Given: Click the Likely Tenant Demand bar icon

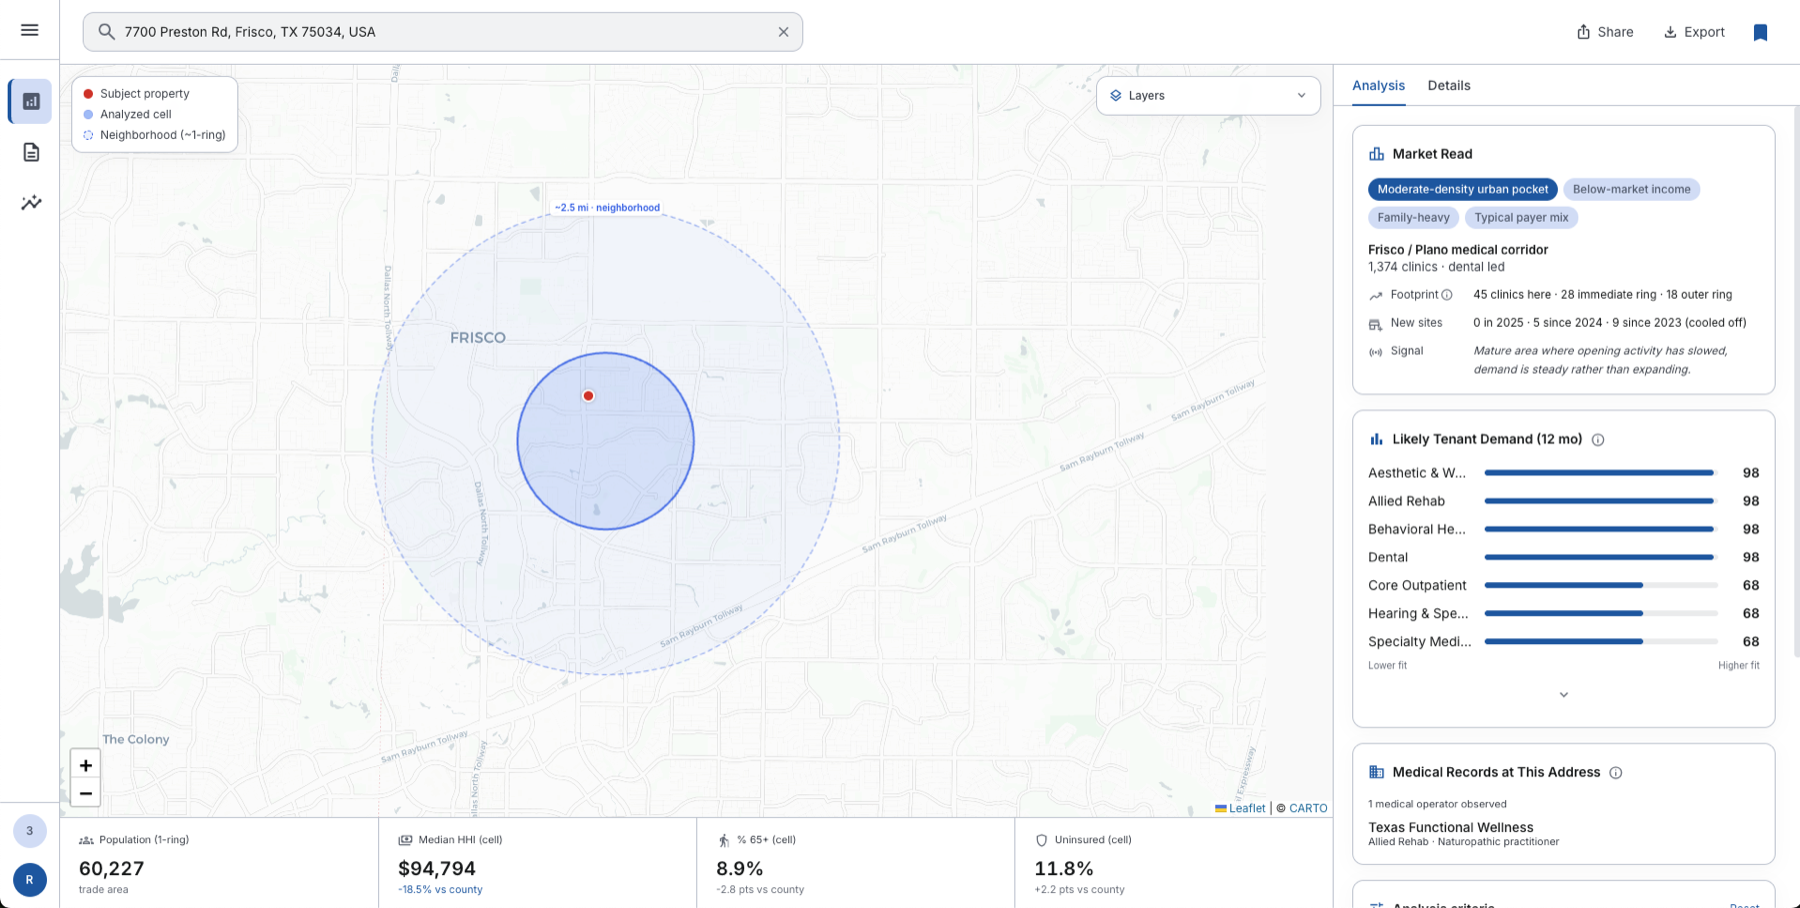Looking at the screenshot, I should tap(1377, 439).
